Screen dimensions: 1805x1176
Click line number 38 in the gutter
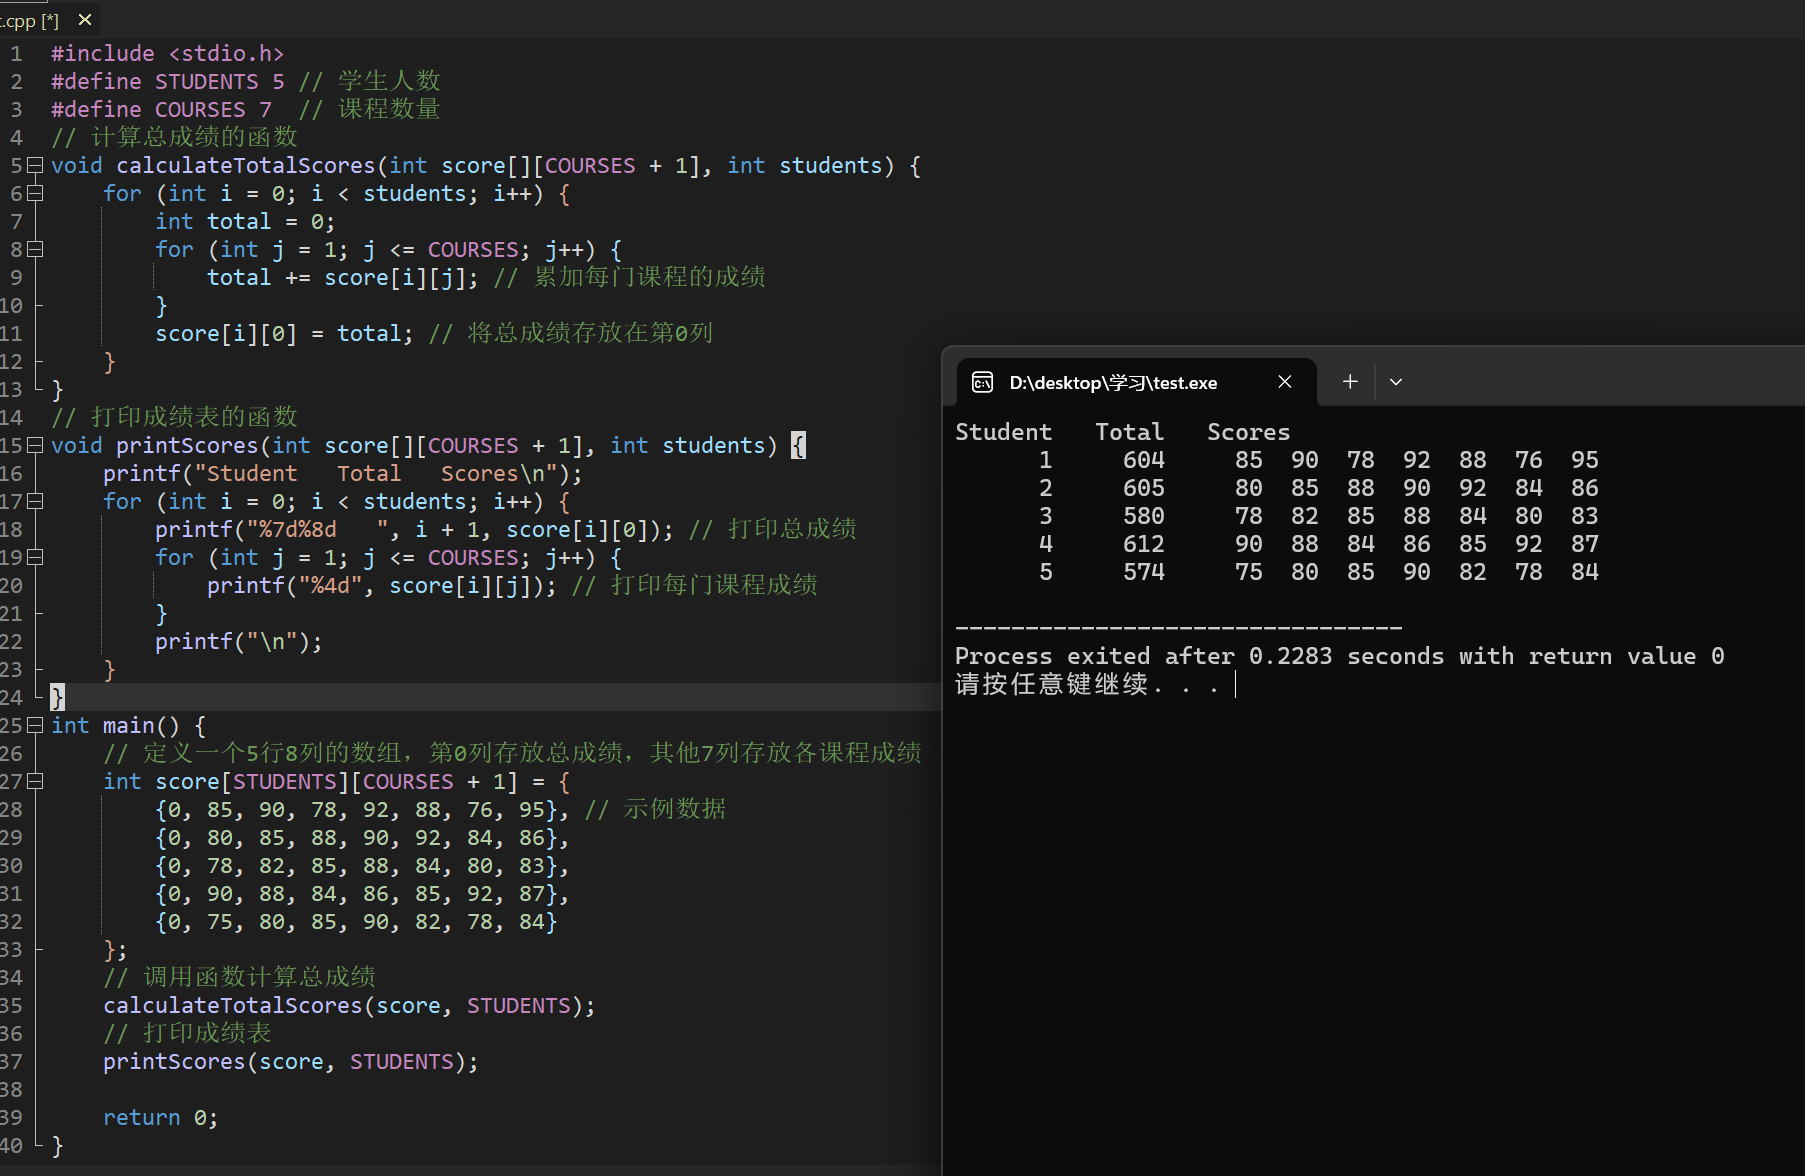[11, 1089]
